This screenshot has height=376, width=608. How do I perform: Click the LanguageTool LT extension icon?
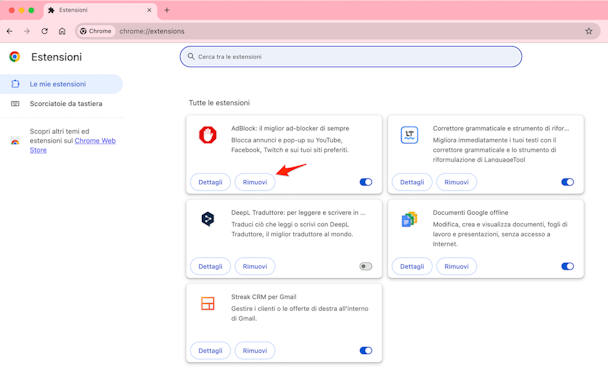click(x=409, y=135)
